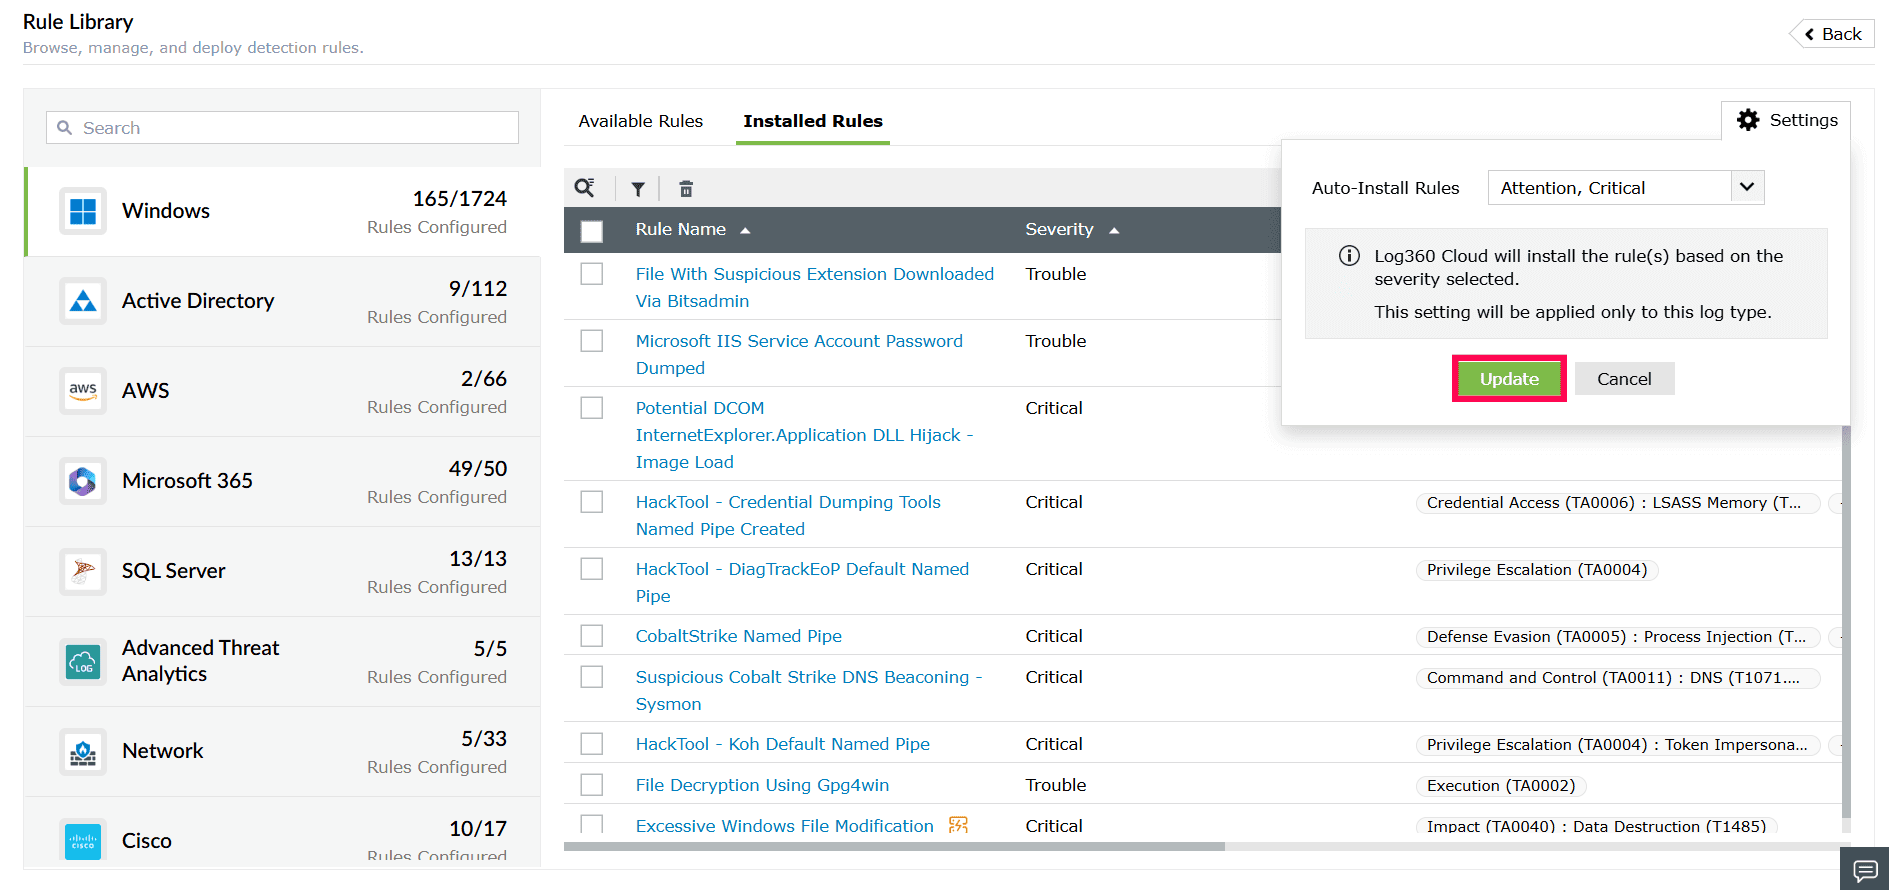The height and width of the screenshot is (890, 1889).
Task: Select Windows 165/1724 log type row
Action: click(x=283, y=212)
